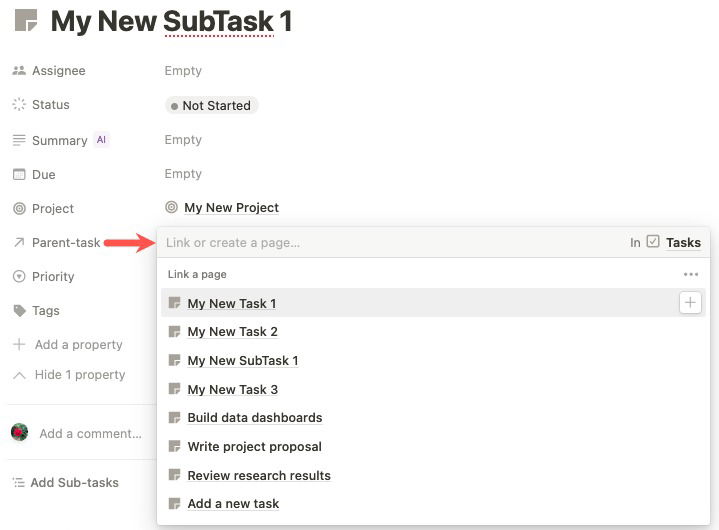Open the three-dots menu in Link a page
The height and width of the screenshot is (530, 719).
691,274
